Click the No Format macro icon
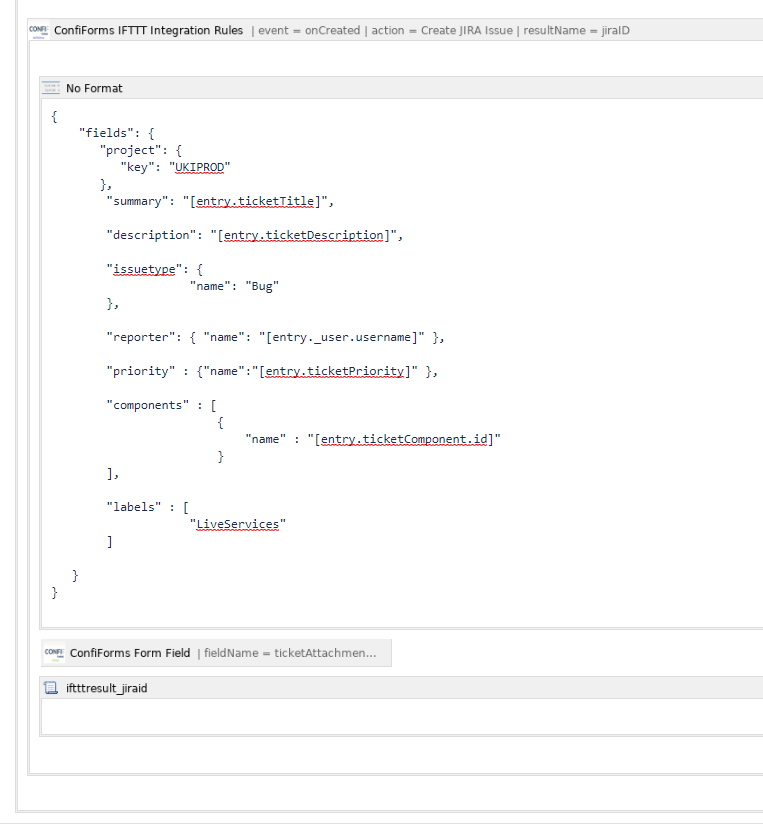 (x=51, y=88)
